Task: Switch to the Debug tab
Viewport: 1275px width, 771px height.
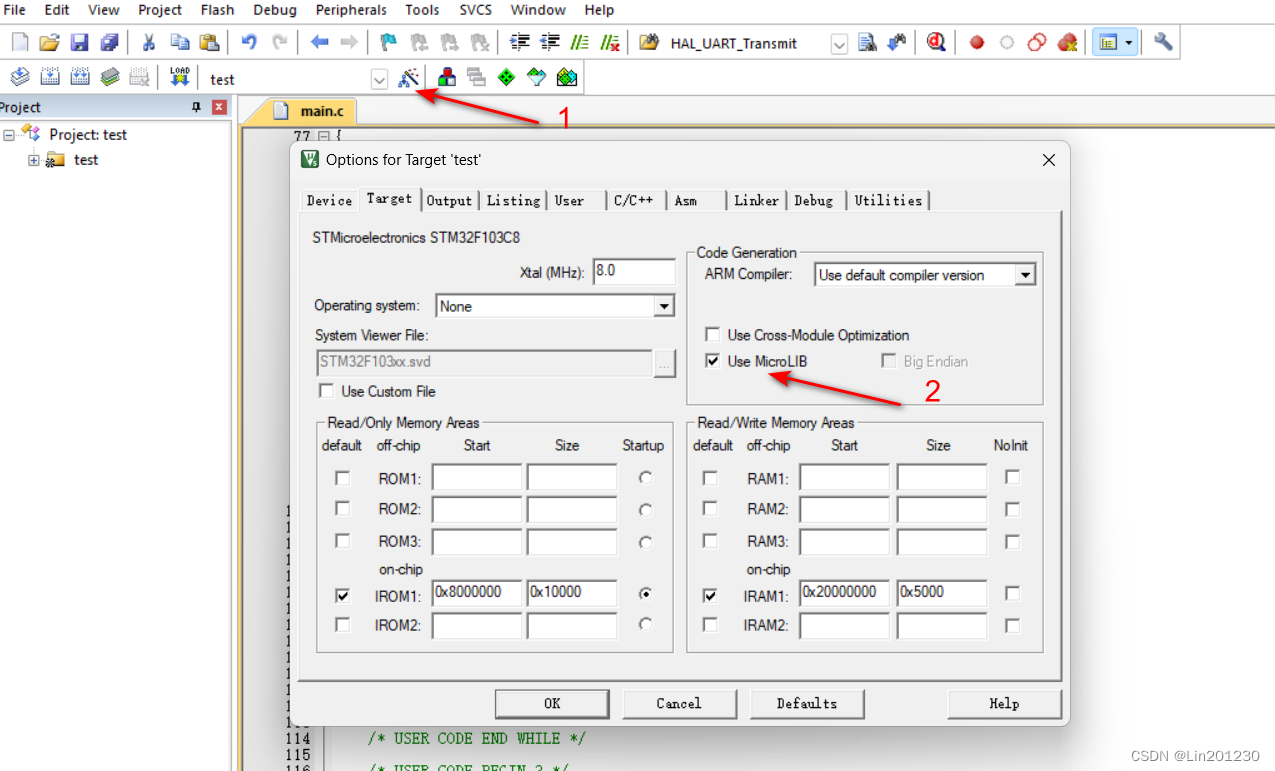Action: (814, 201)
